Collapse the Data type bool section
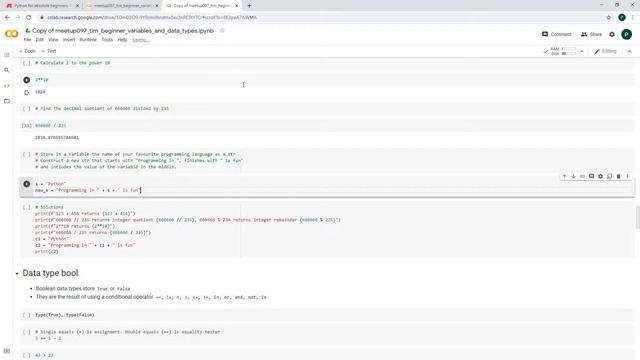Image resolution: width=640 pixels, height=360 pixels. click(17, 273)
